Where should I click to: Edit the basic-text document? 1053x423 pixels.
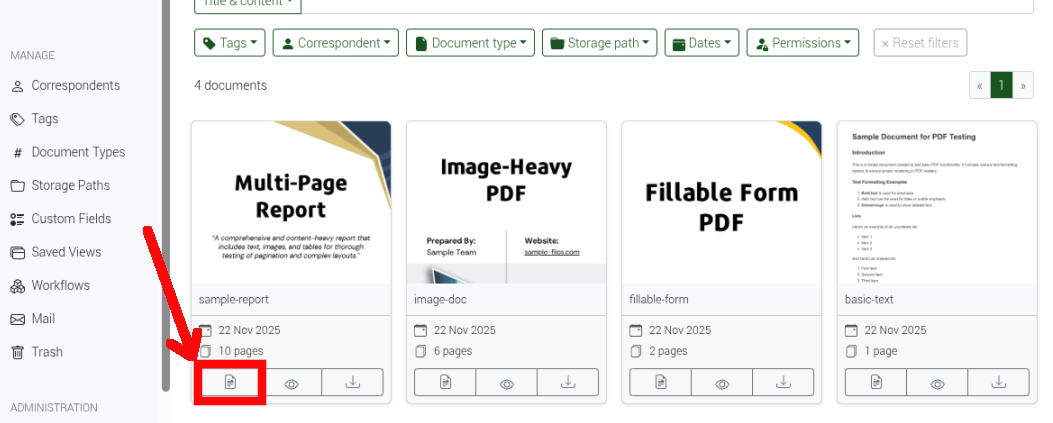coord(876,382)
